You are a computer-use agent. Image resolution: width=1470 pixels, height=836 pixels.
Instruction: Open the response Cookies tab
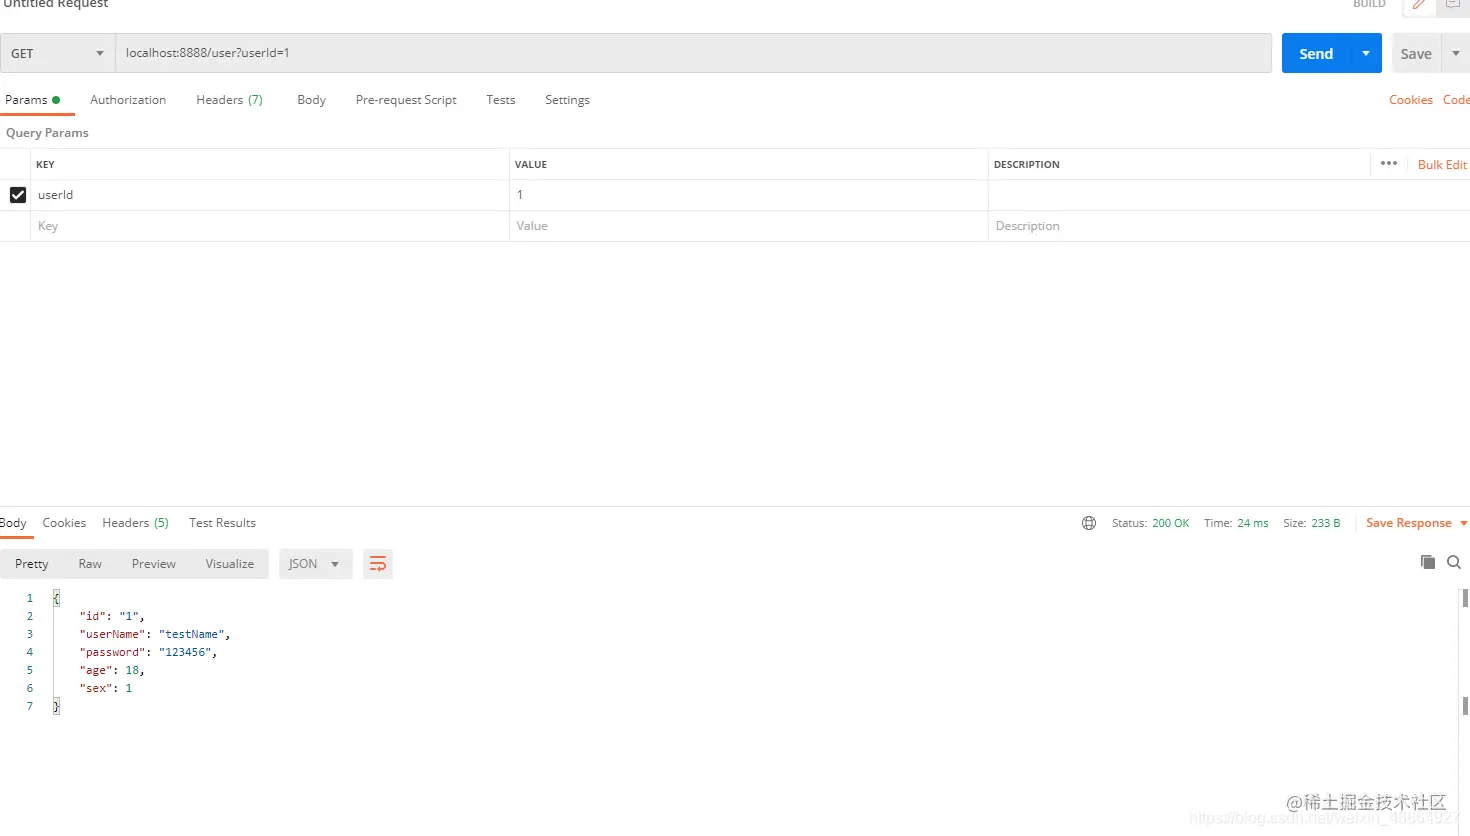pyautogui.click(x=64, y=523)
